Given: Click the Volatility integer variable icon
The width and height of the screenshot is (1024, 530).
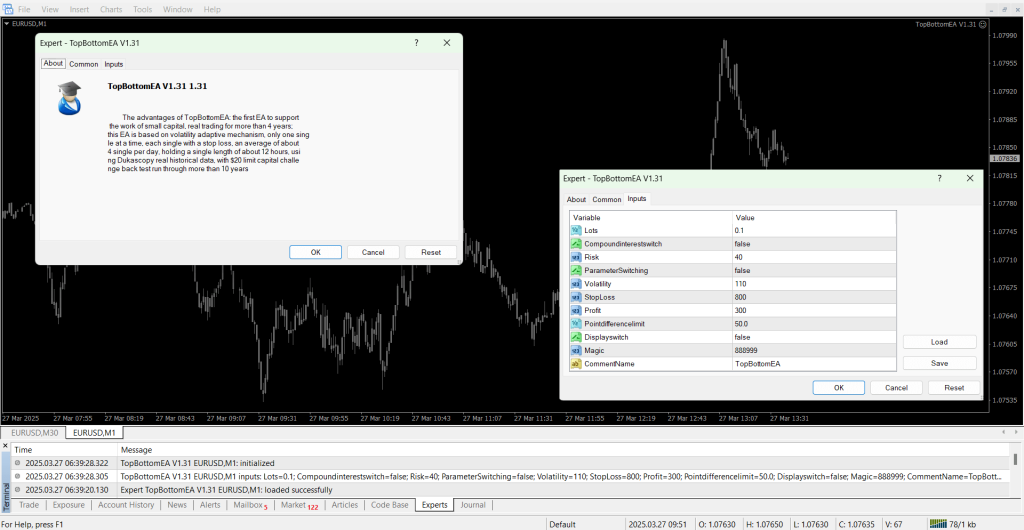Looking at the screenshot, I should (576, 284).
